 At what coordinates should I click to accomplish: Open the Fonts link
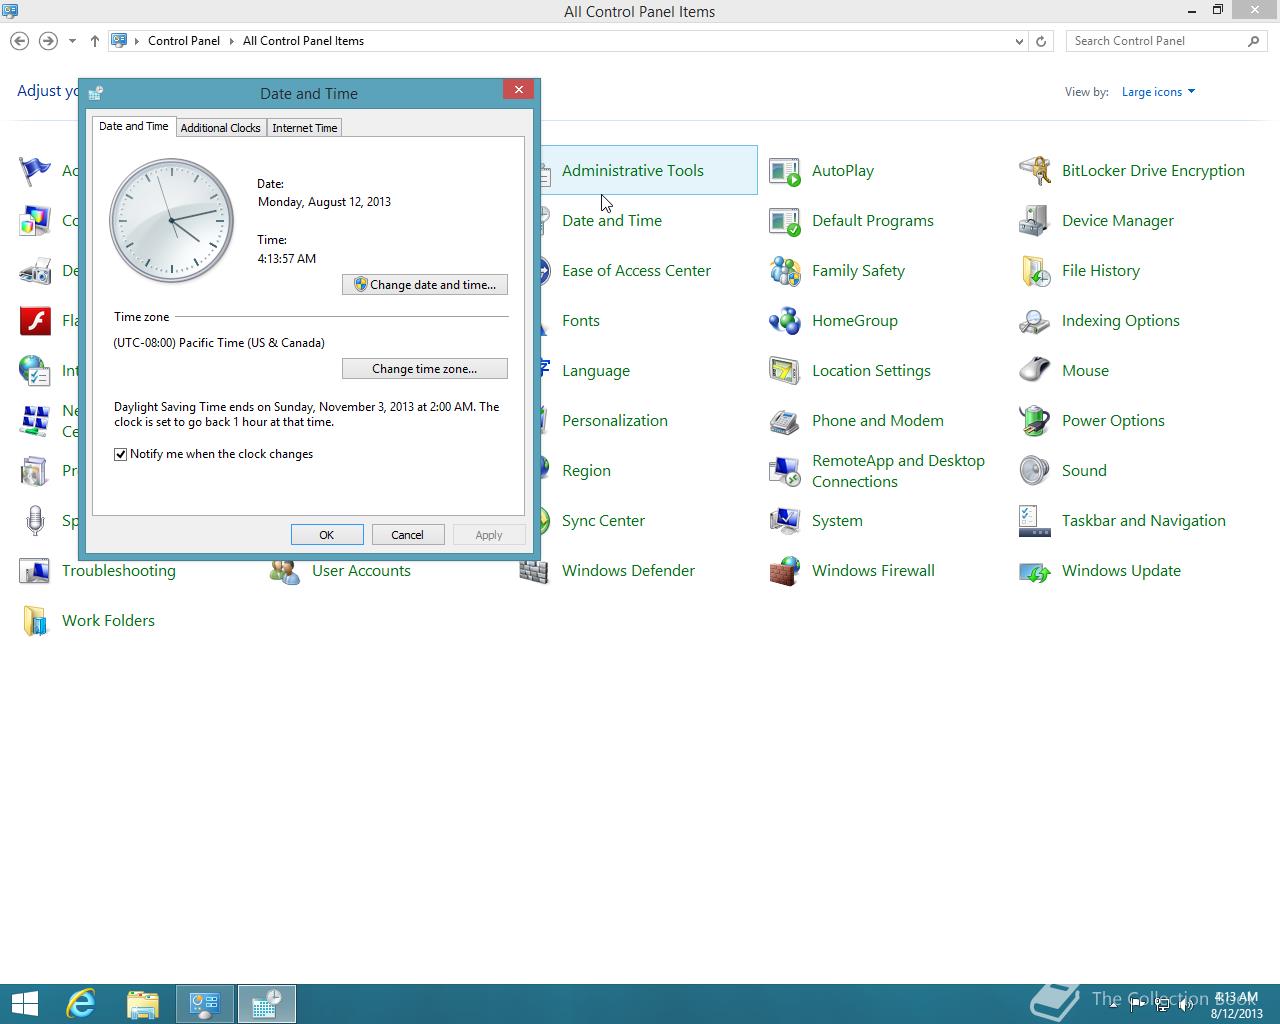[581, 321]
